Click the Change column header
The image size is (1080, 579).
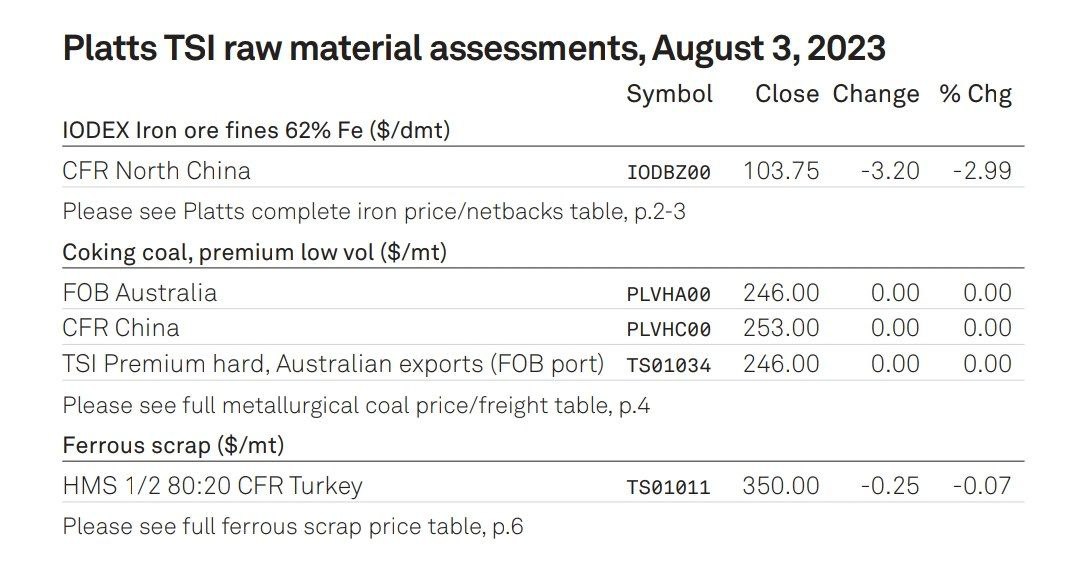pyautogui.click(x=875, y=94)
